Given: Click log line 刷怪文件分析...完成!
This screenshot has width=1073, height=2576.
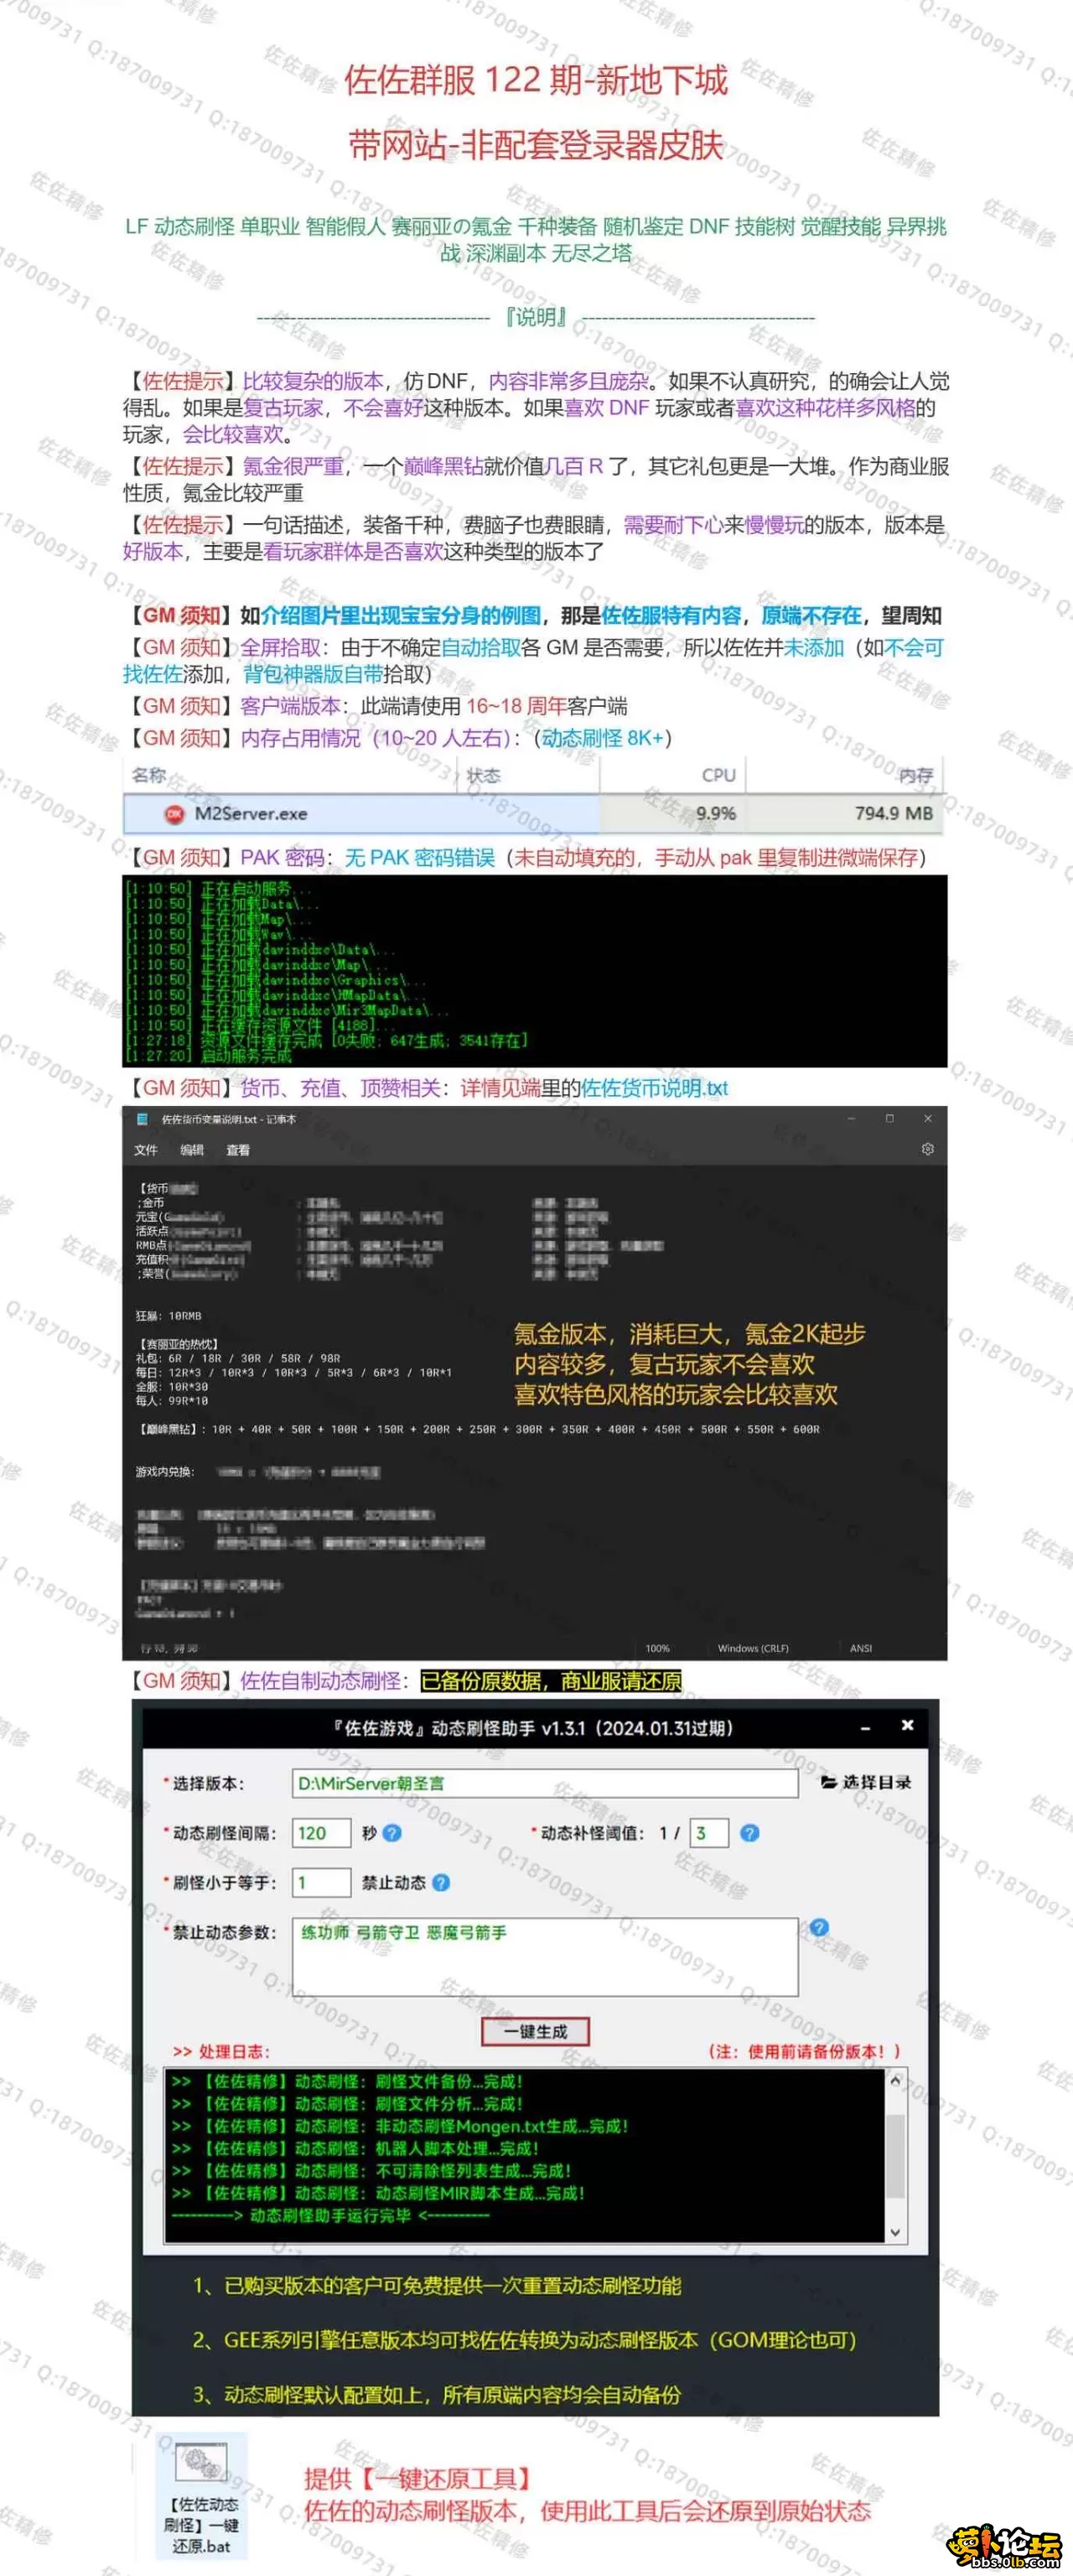Looking at the screenshot, I should [x=347, y=2103].
